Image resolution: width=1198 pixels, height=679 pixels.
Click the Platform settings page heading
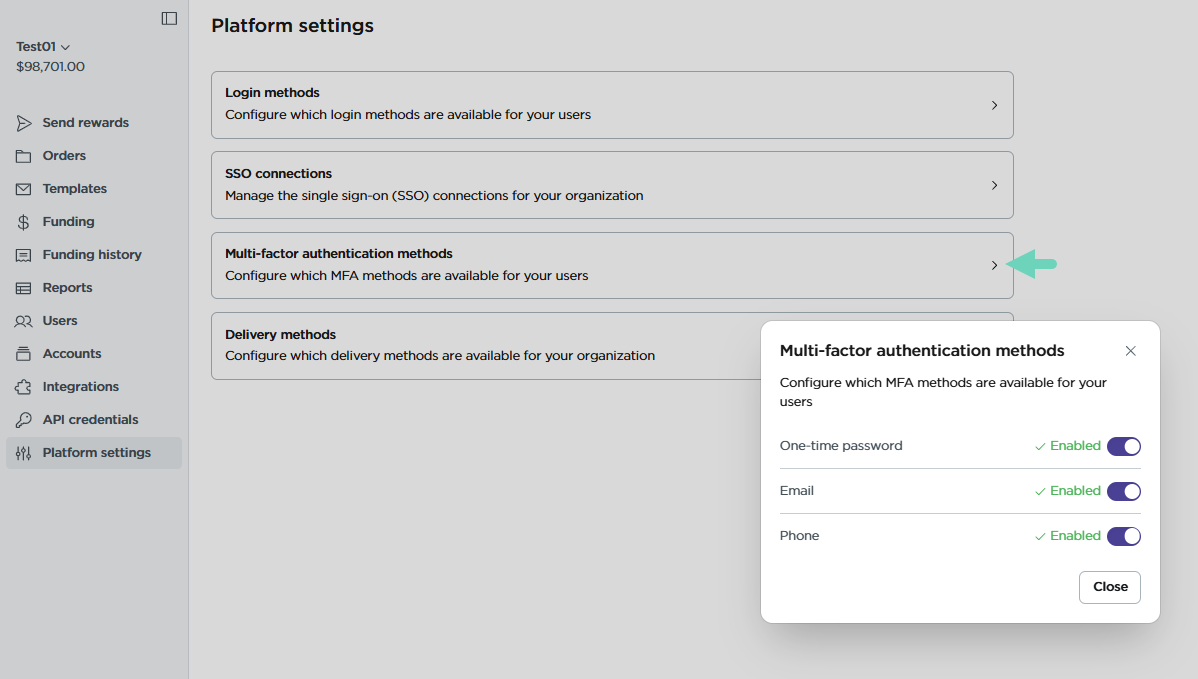coord(293,26)
